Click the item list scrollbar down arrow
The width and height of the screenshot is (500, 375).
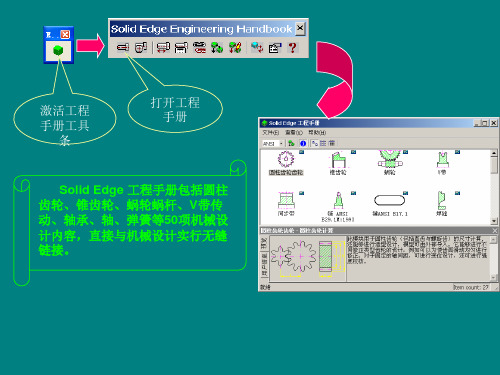pos(494,221)
